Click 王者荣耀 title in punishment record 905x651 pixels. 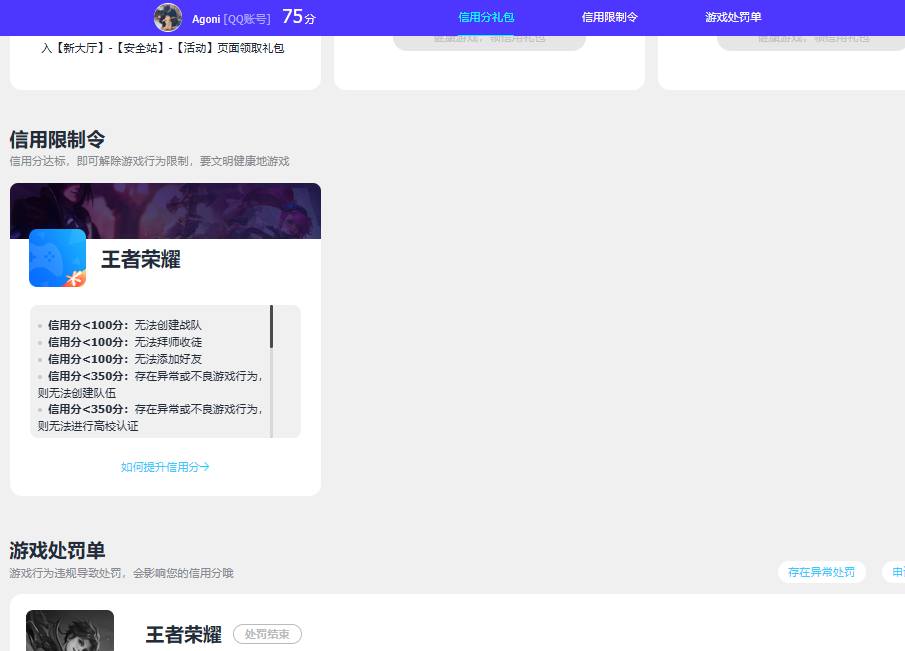184,635
